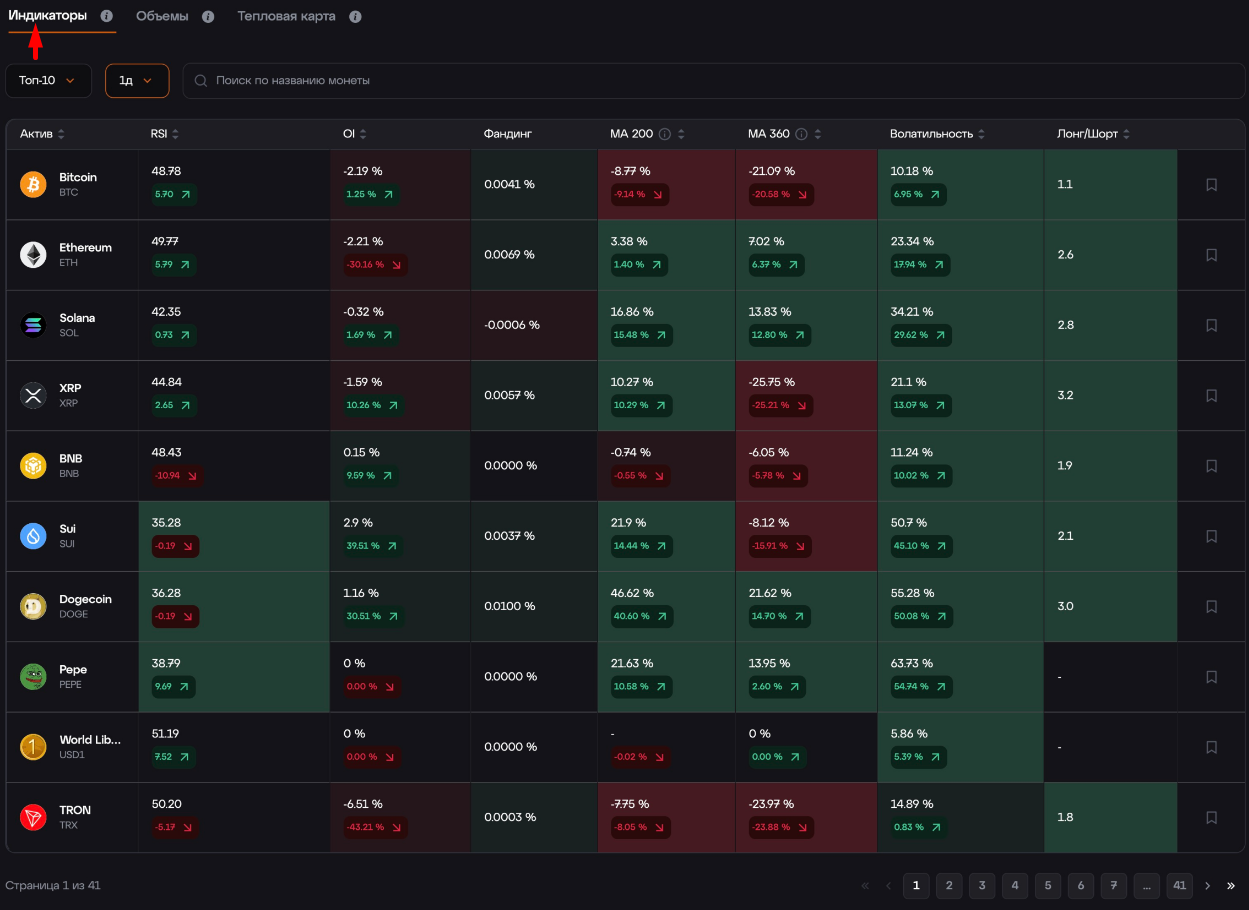This screenshot has height=910, width=1249.
Task: Switch to the Индикаторы tab
Action: click(x=48, y=16)
